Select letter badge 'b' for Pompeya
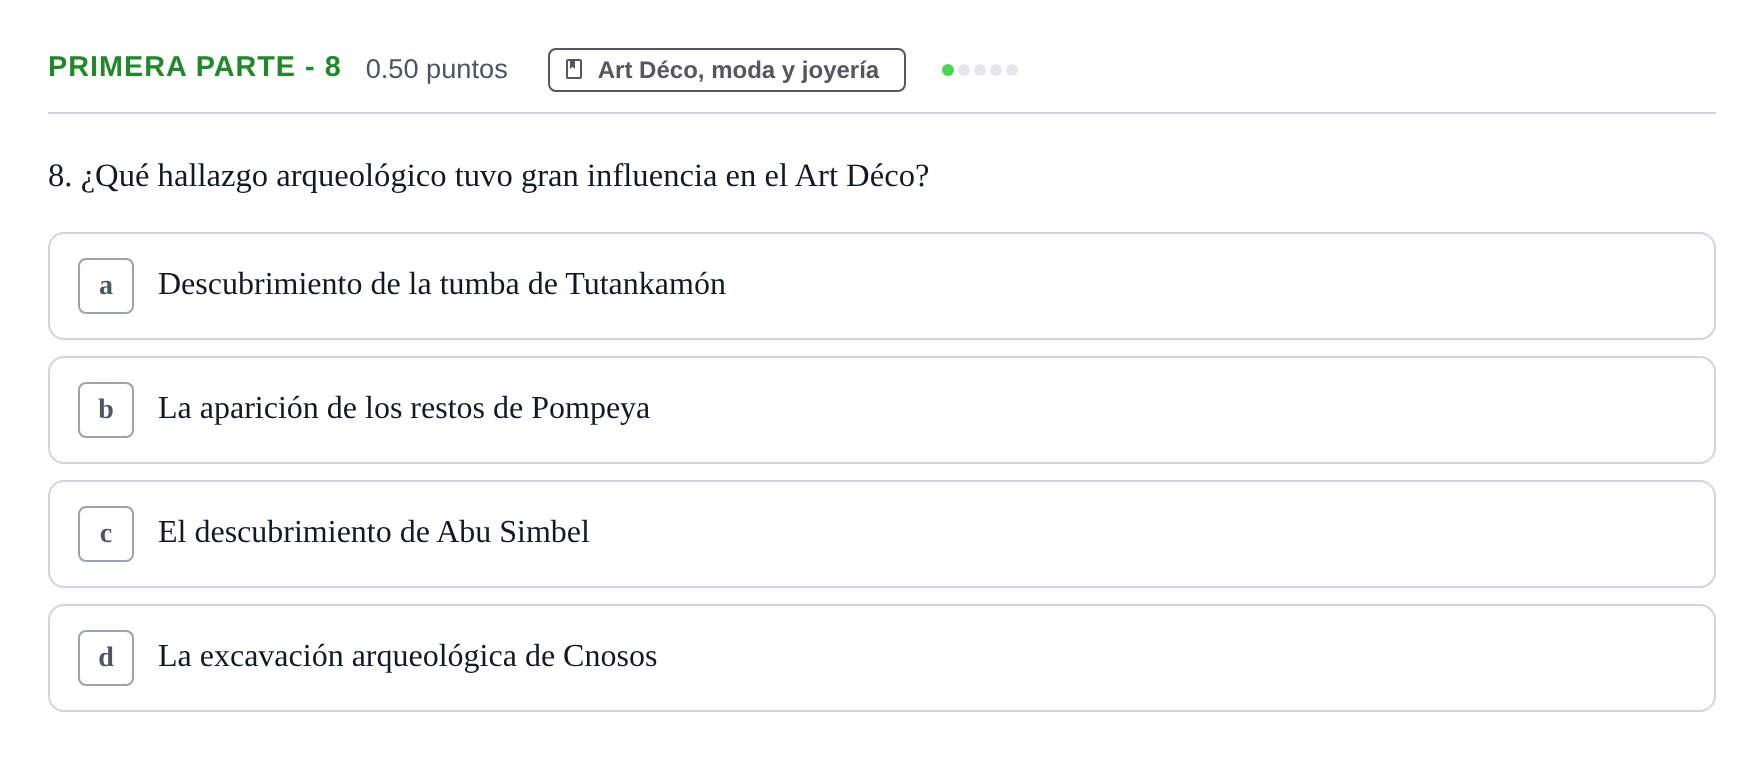Screen dimensions: 1764x762 106,410
